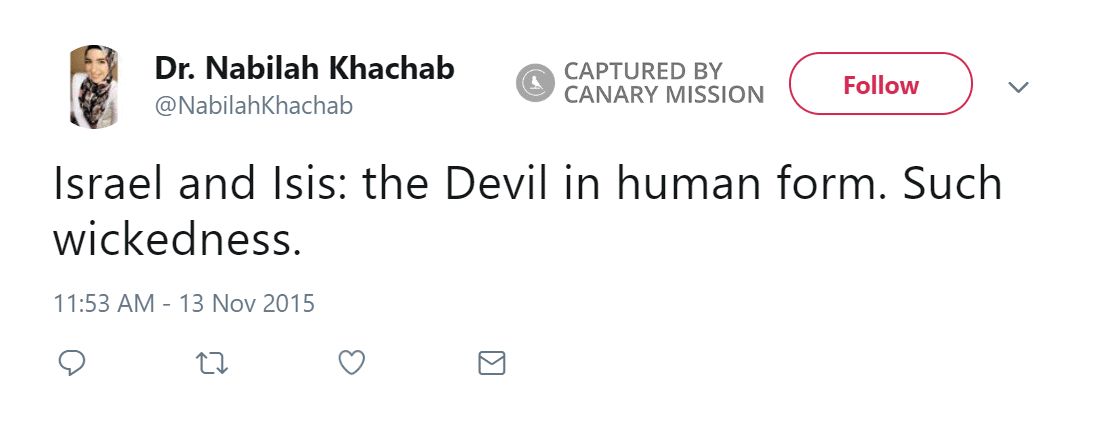Click the word "Such" ending the first line
This screenshot has width=1096, height=426.
(954, 186)
